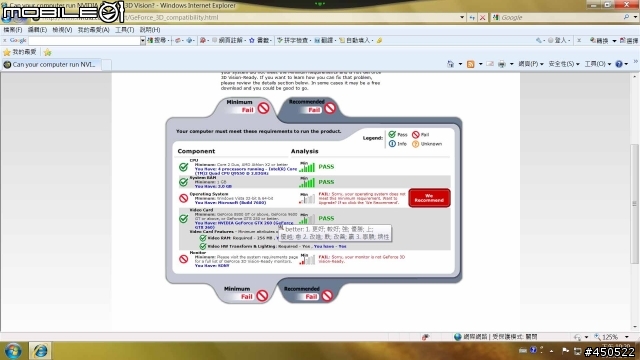640x360 pixels.
Task: Open the Print dropdown arrow
Action: point(511,64)
